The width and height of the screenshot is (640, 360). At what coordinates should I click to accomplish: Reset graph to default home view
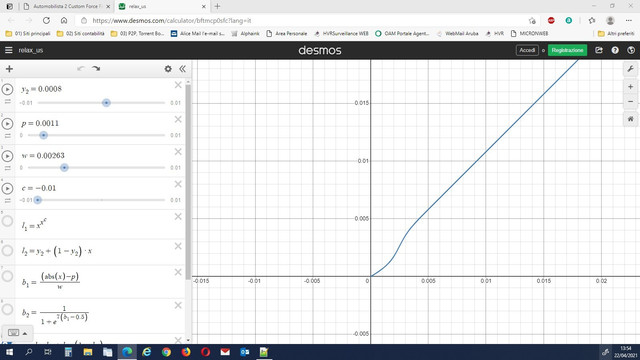pyautogui.click(x=630, y=119)
